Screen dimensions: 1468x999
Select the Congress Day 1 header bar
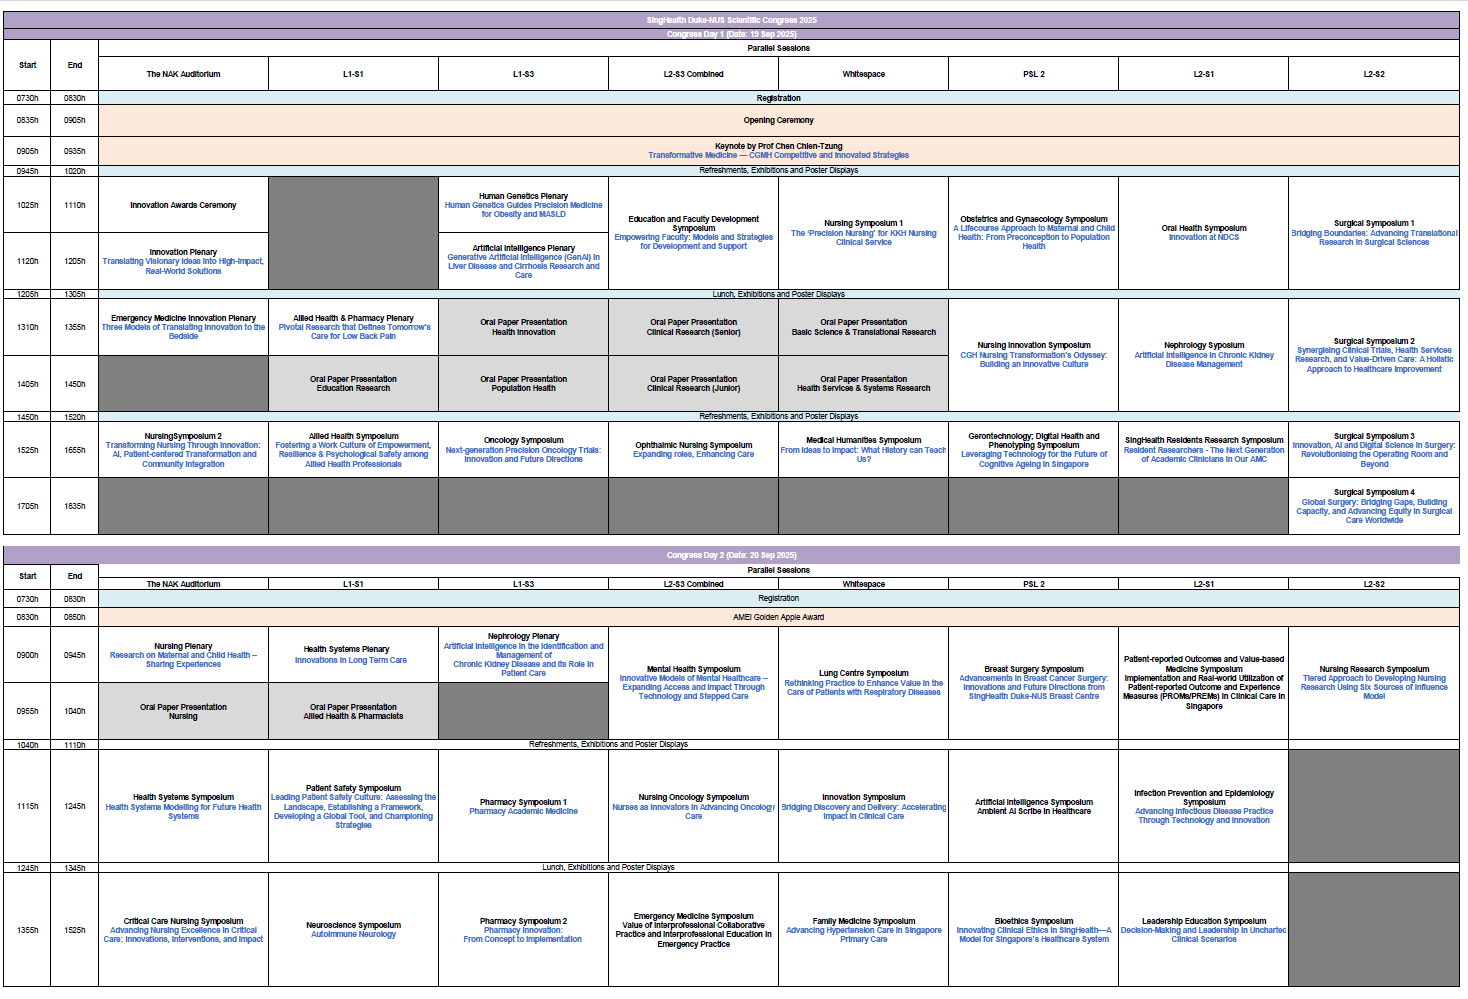coord(731,34)
